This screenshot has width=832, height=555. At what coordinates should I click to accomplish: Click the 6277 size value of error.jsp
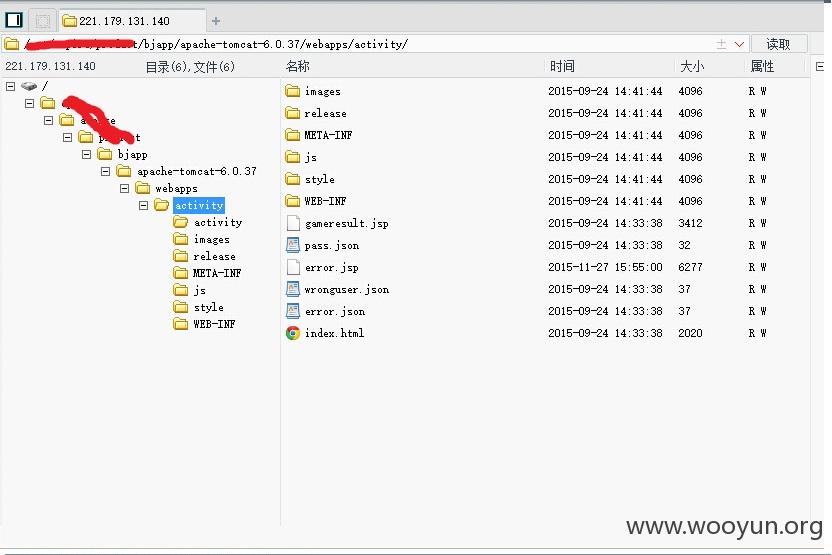[x=690, y=267]
